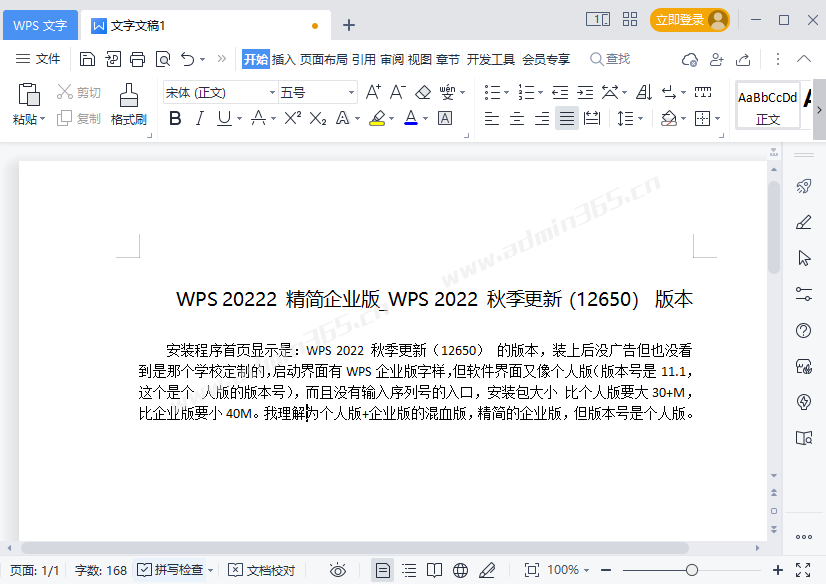Expand the spell check dropdown arrow
This screenshot has height=584, width=826.
210,570
